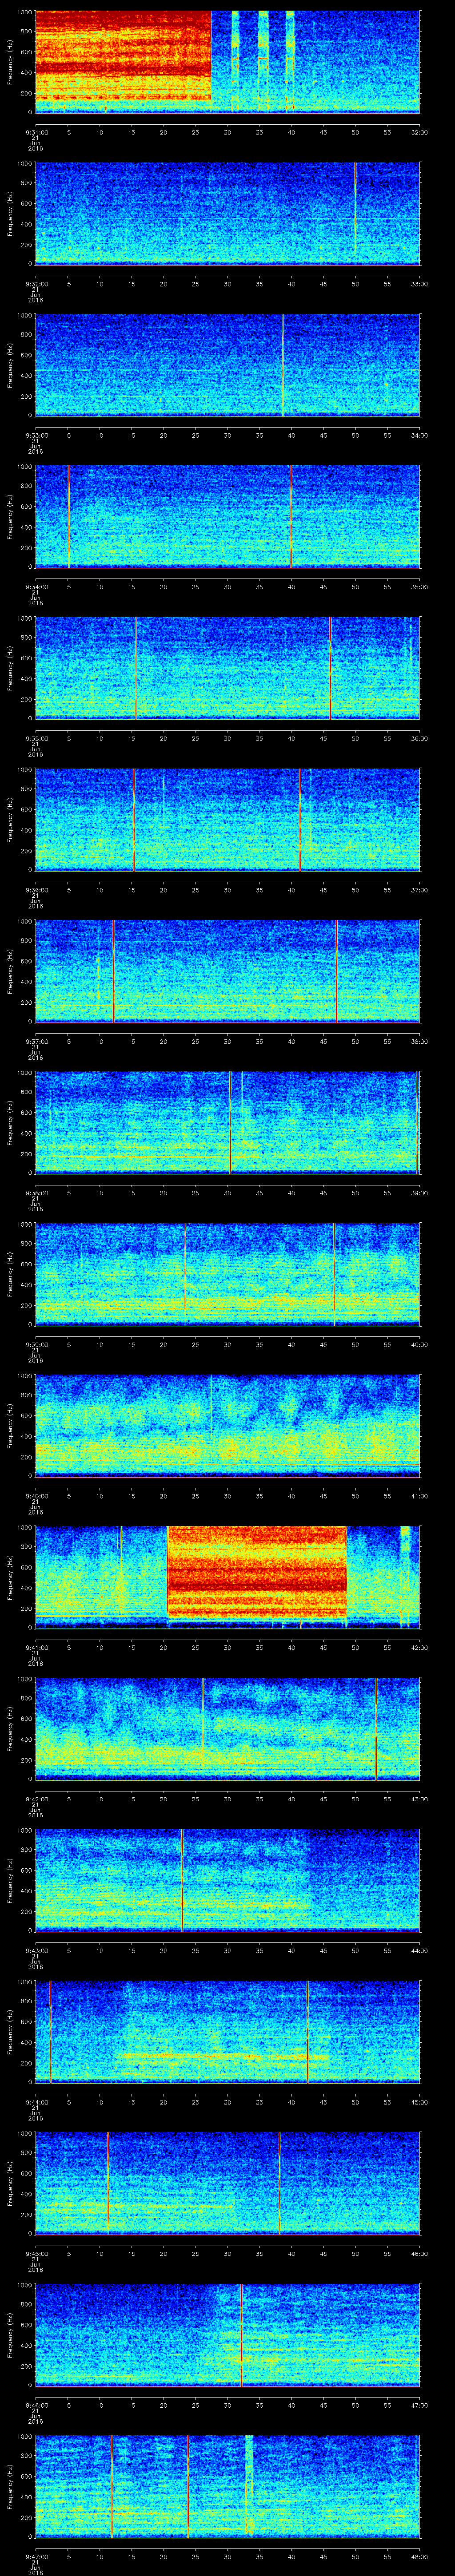Click the 9:40:00 spectrogram panel
Screen dimensions: 455x2576
(x=227, y=1424)
